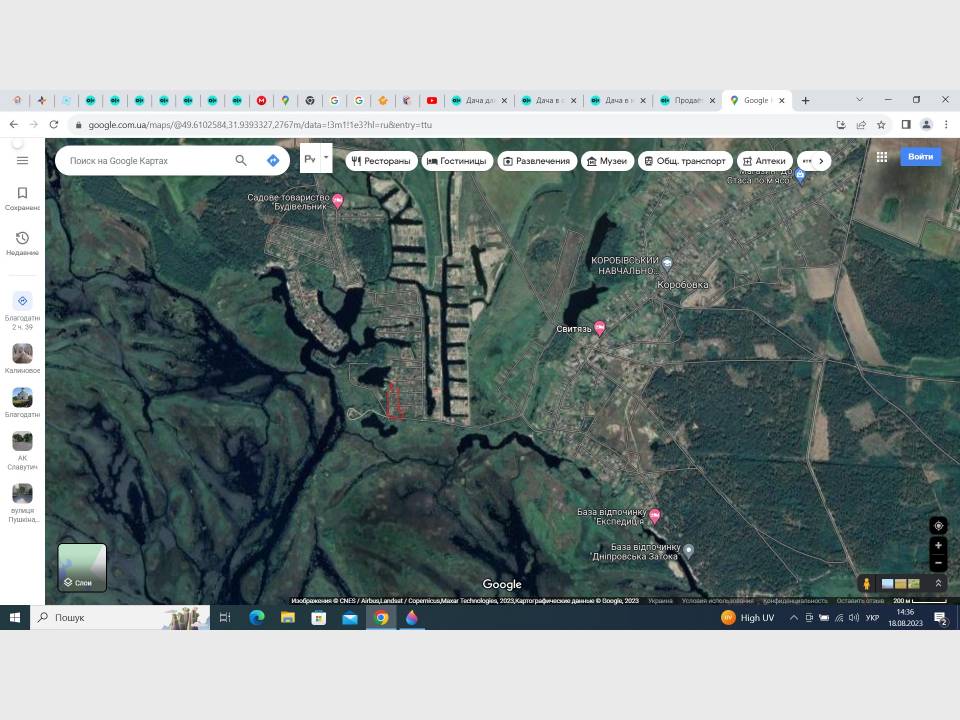Filter by Гостиницы chip

tap(457, 161)
